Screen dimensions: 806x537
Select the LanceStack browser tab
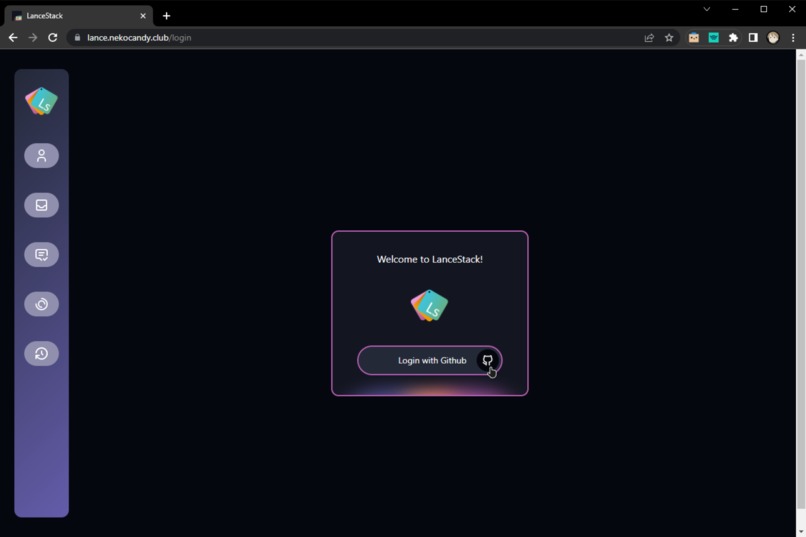79,16
